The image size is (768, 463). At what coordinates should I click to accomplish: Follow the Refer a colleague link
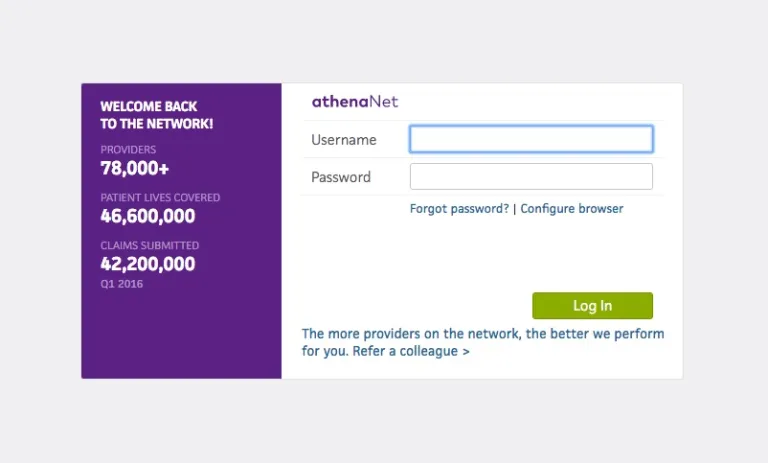(x=411, y=352)
